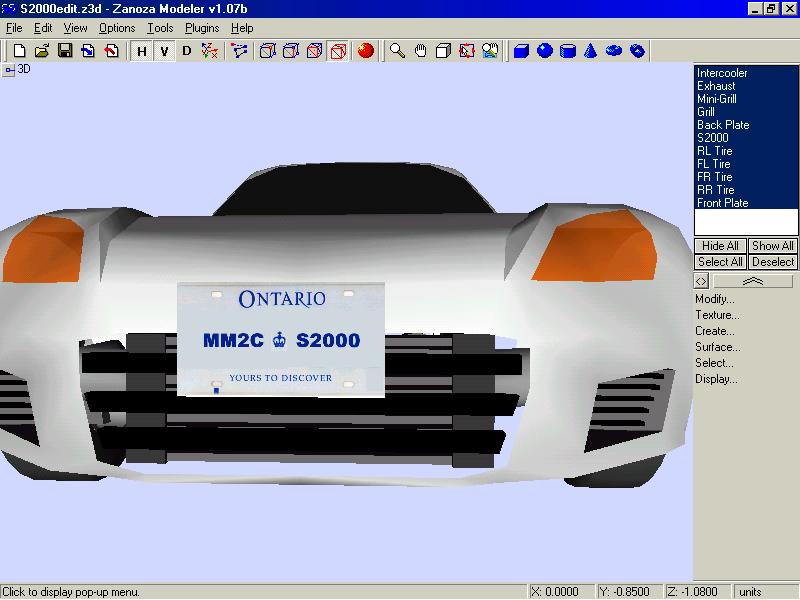Select the Front Plate object in list
The height and width of the screenshot is (600, 800).
point(722,203)
